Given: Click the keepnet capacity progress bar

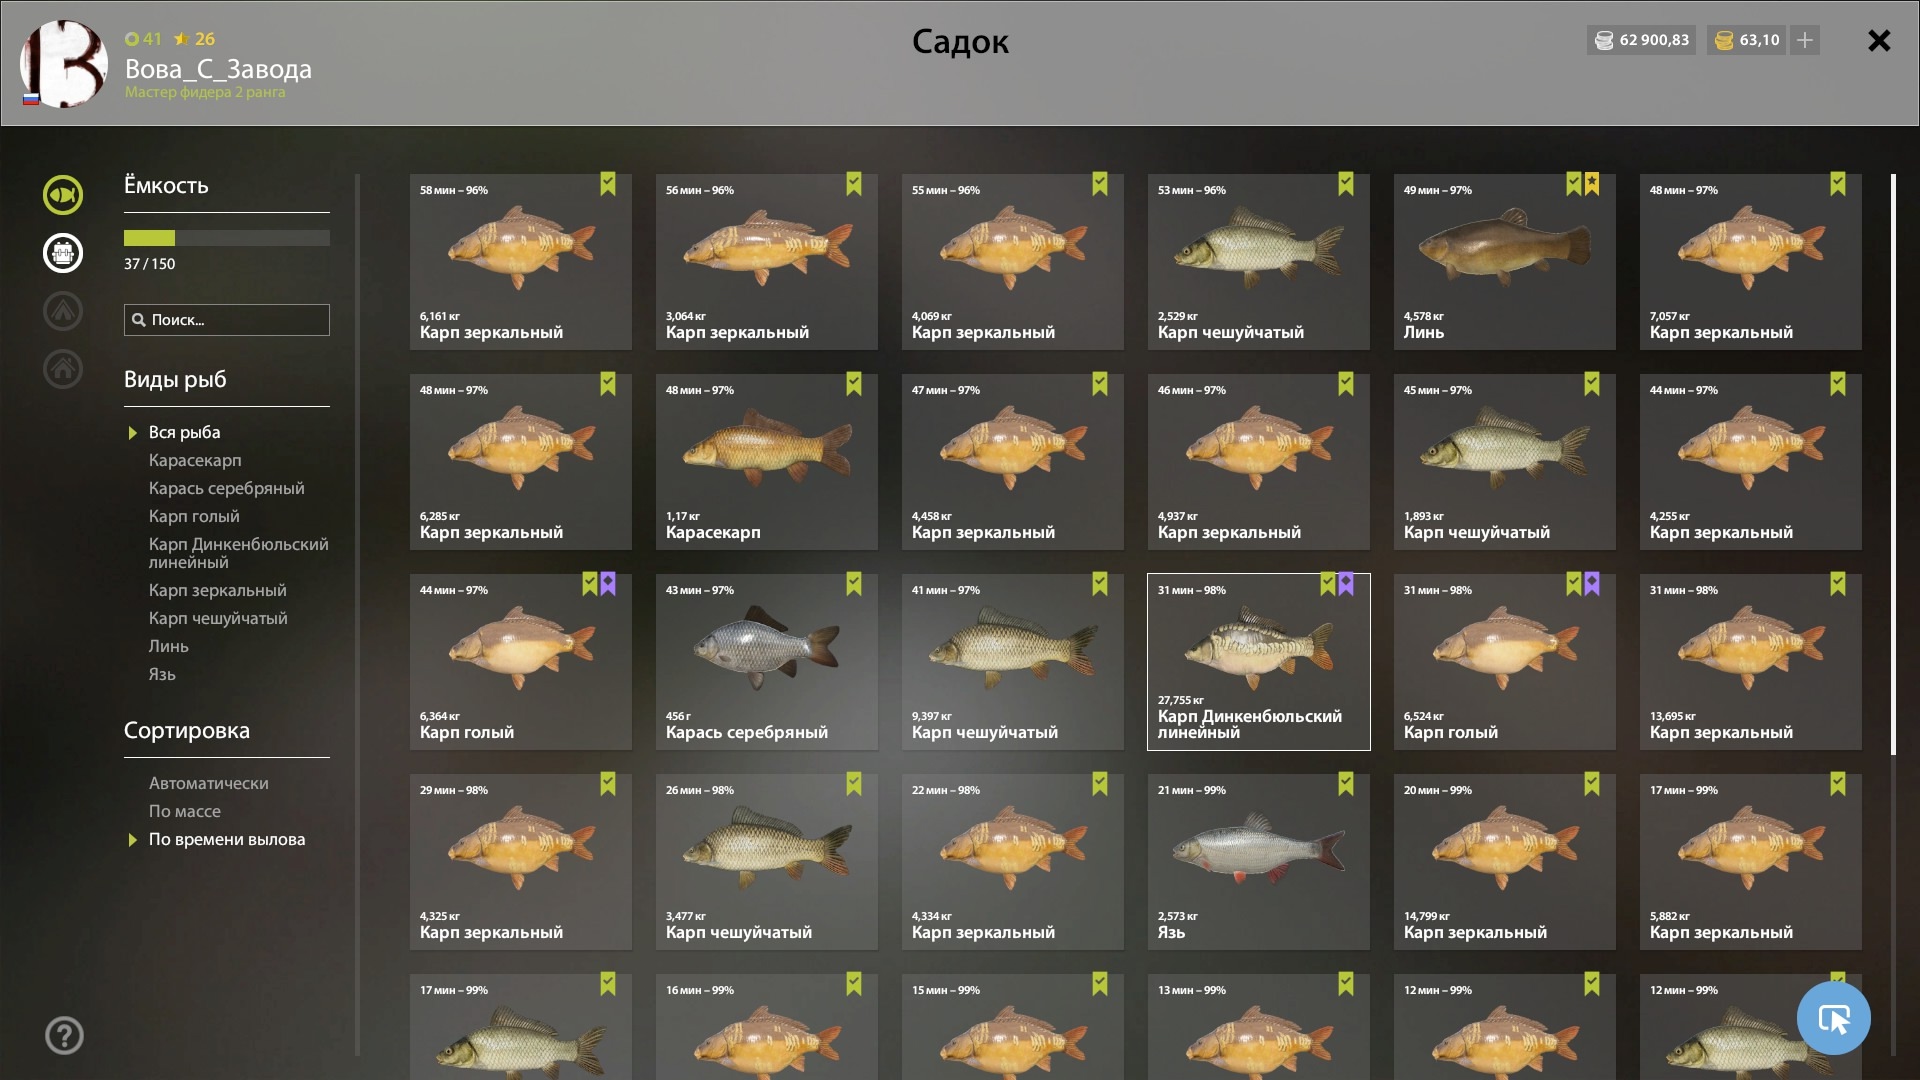Looking at the screenshot, I should tap(227, 238).
